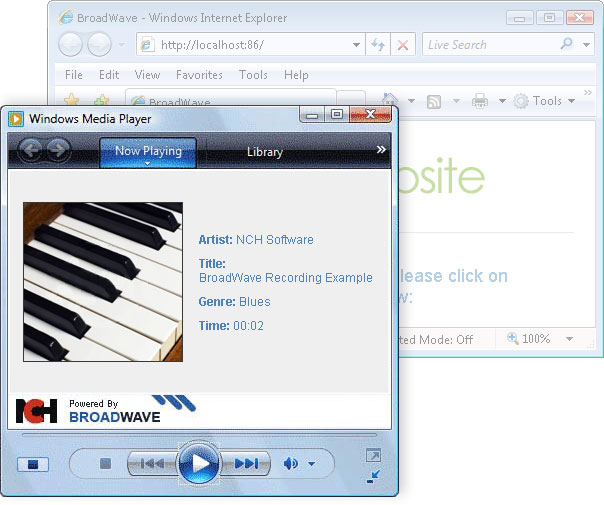604x505 pixels.
Task: Open the Library tab
Action: [265, 152]
